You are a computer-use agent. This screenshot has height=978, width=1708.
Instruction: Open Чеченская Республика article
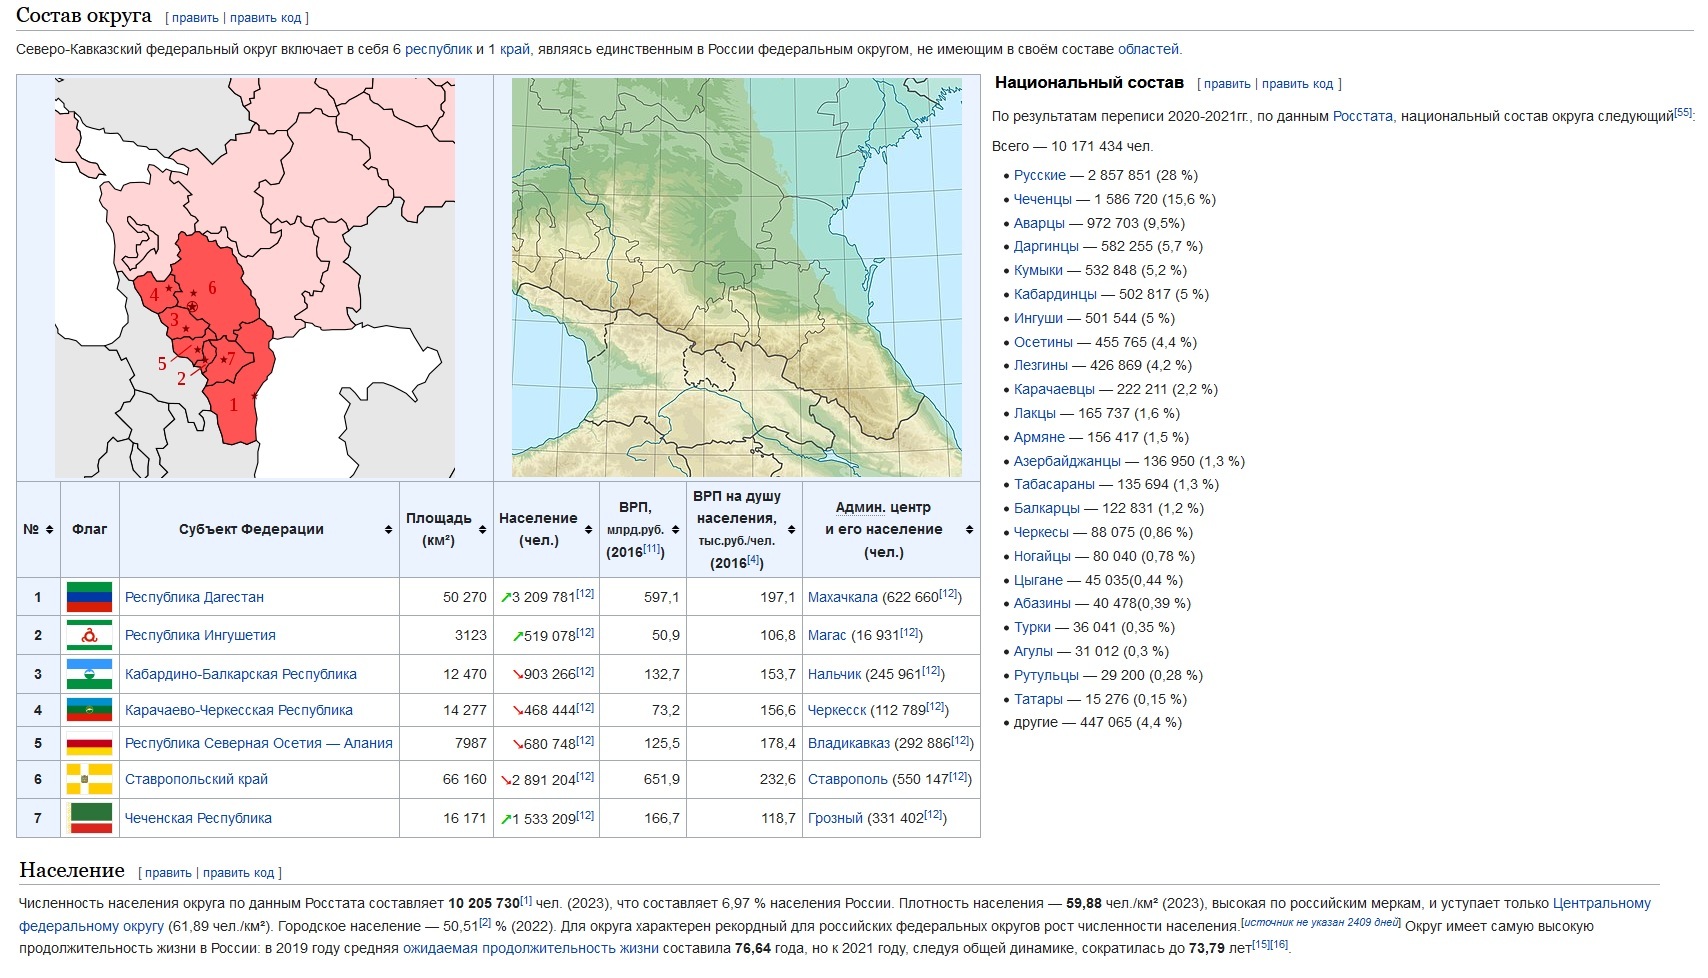click(x=198, y=818)
